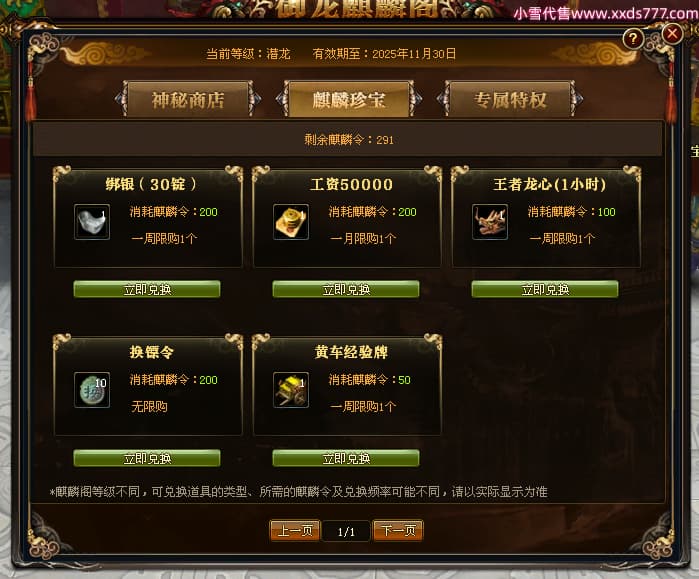Exchange the 换镖令 item

point(147,458)
